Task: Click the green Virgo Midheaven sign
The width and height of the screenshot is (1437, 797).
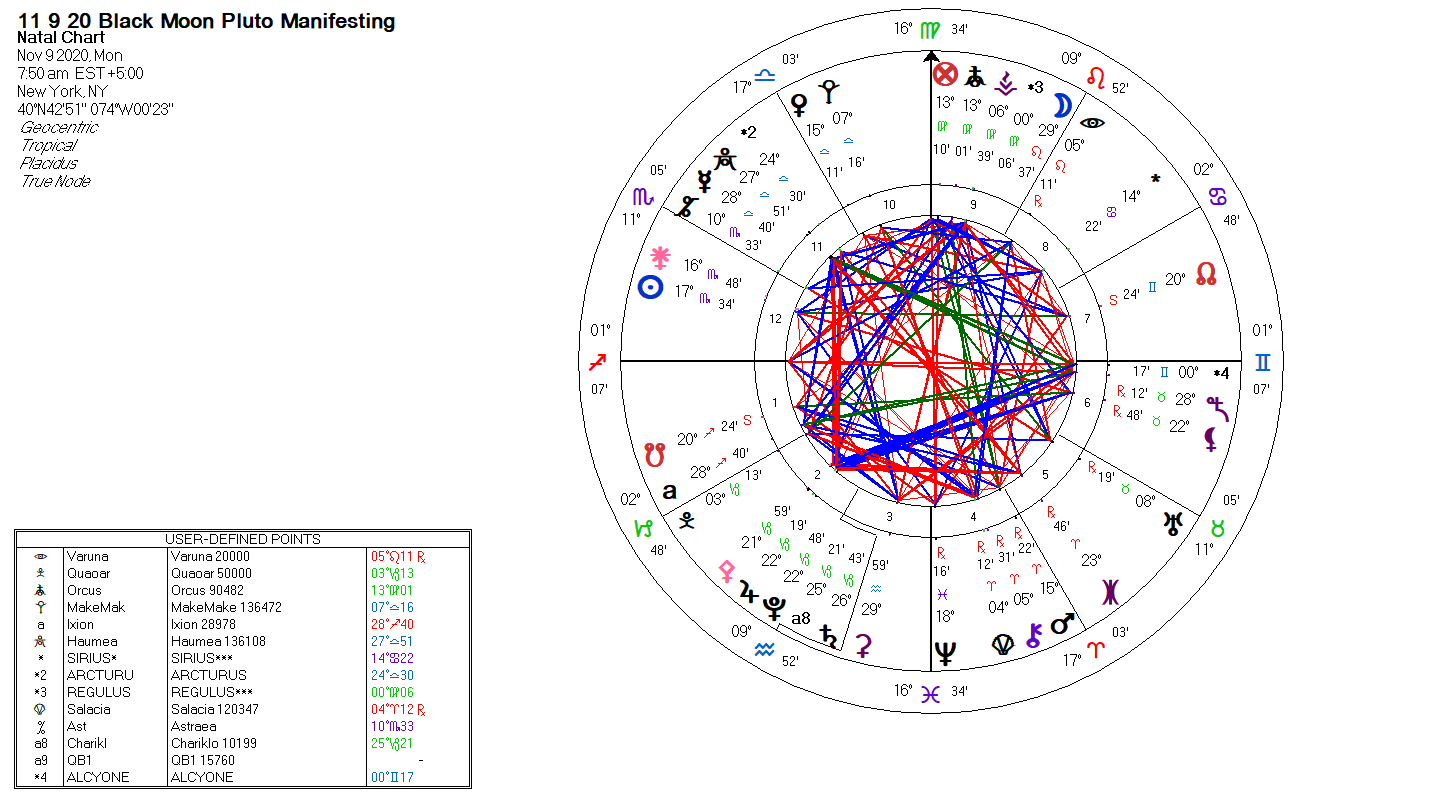Action: tap(931, 30)
